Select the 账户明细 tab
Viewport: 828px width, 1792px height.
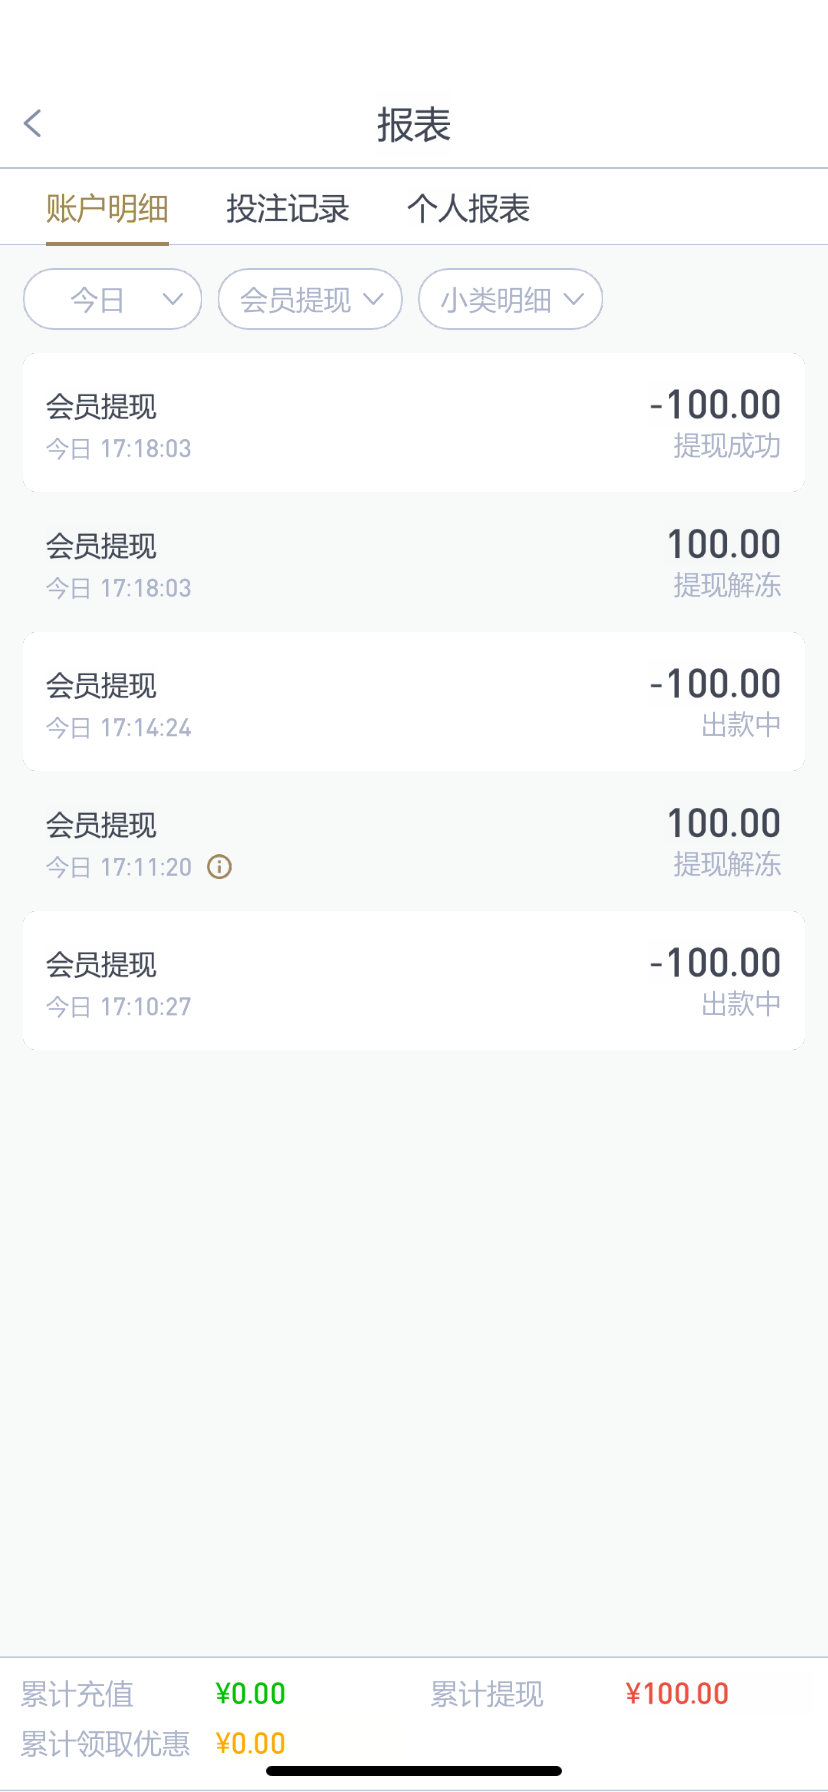pos(107,209)
